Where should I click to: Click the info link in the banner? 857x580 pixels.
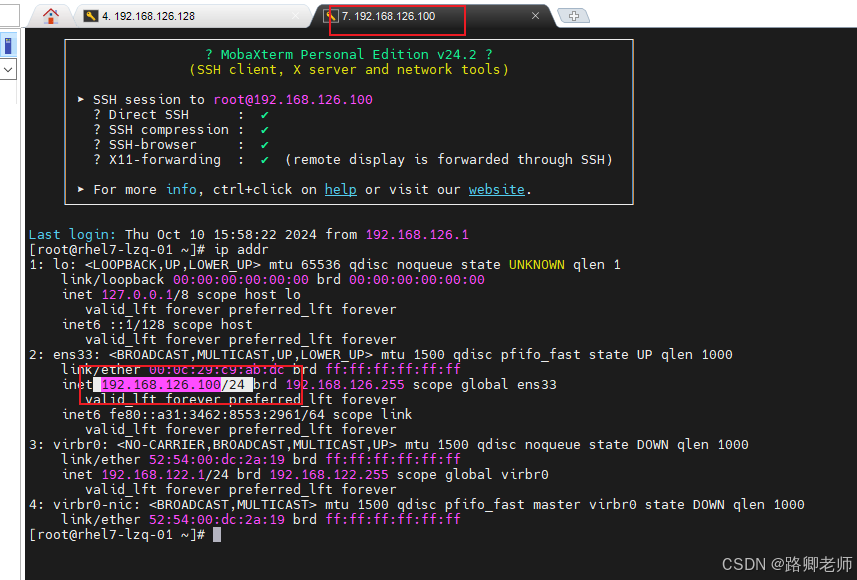[x=181, y=189]
